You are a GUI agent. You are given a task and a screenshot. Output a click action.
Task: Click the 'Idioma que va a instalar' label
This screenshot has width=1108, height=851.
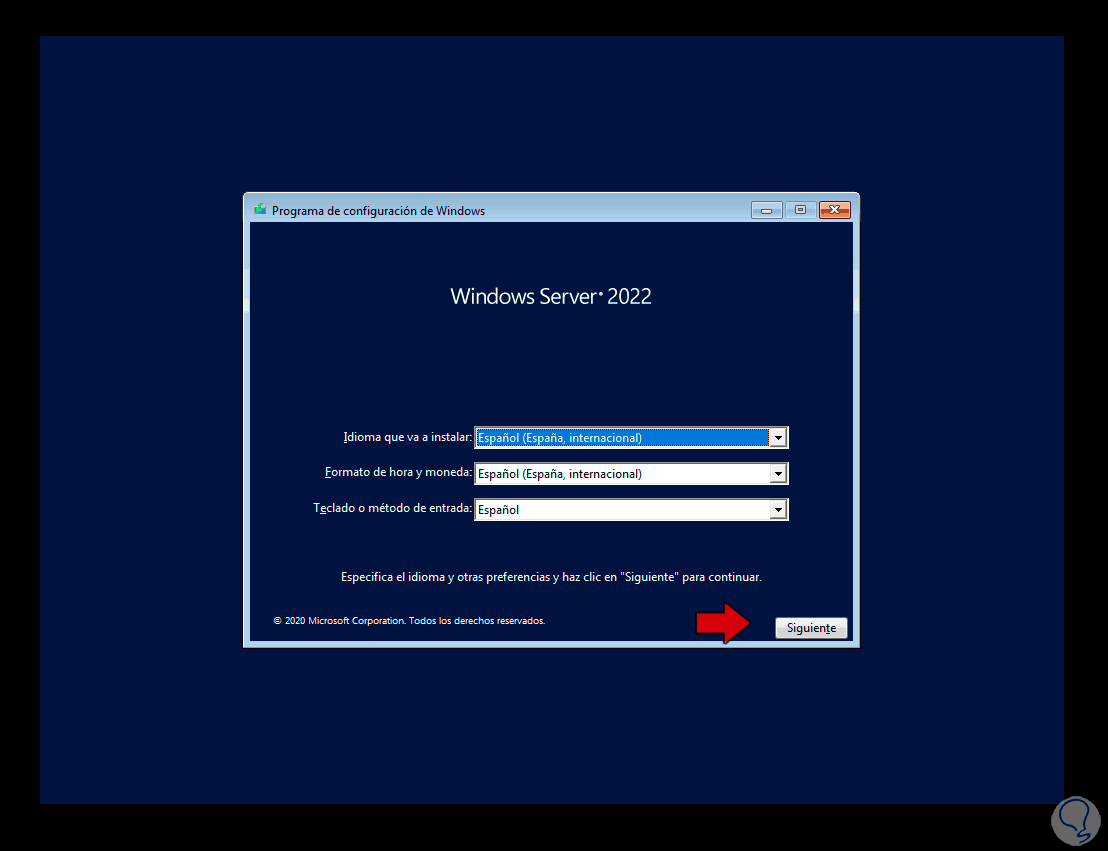click(407, 437)
